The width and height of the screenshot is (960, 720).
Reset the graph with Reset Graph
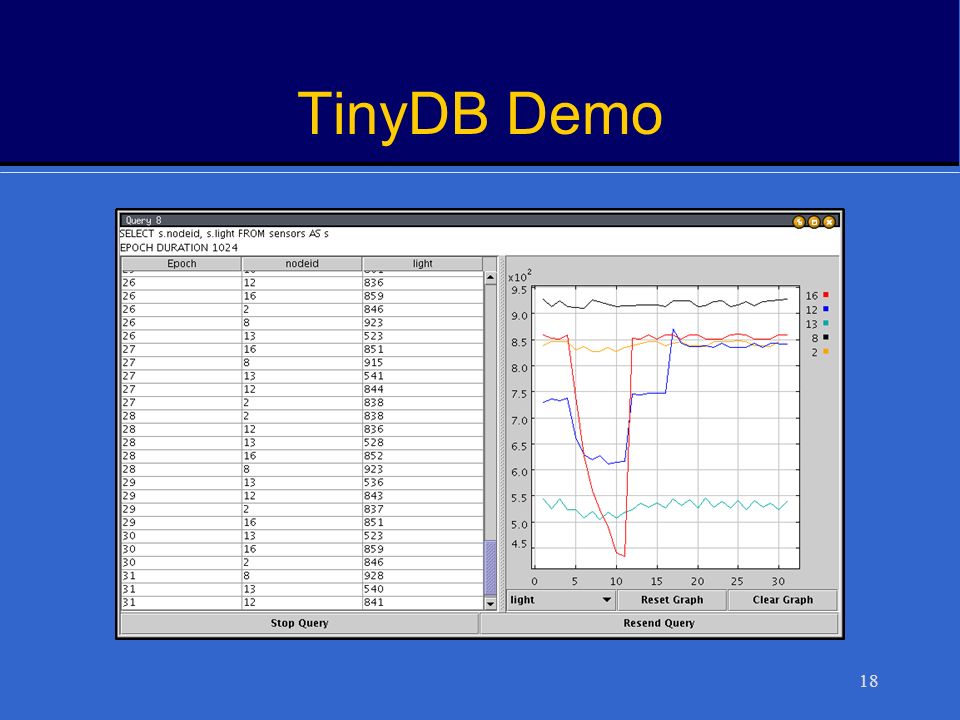click(x=672, y=600)
